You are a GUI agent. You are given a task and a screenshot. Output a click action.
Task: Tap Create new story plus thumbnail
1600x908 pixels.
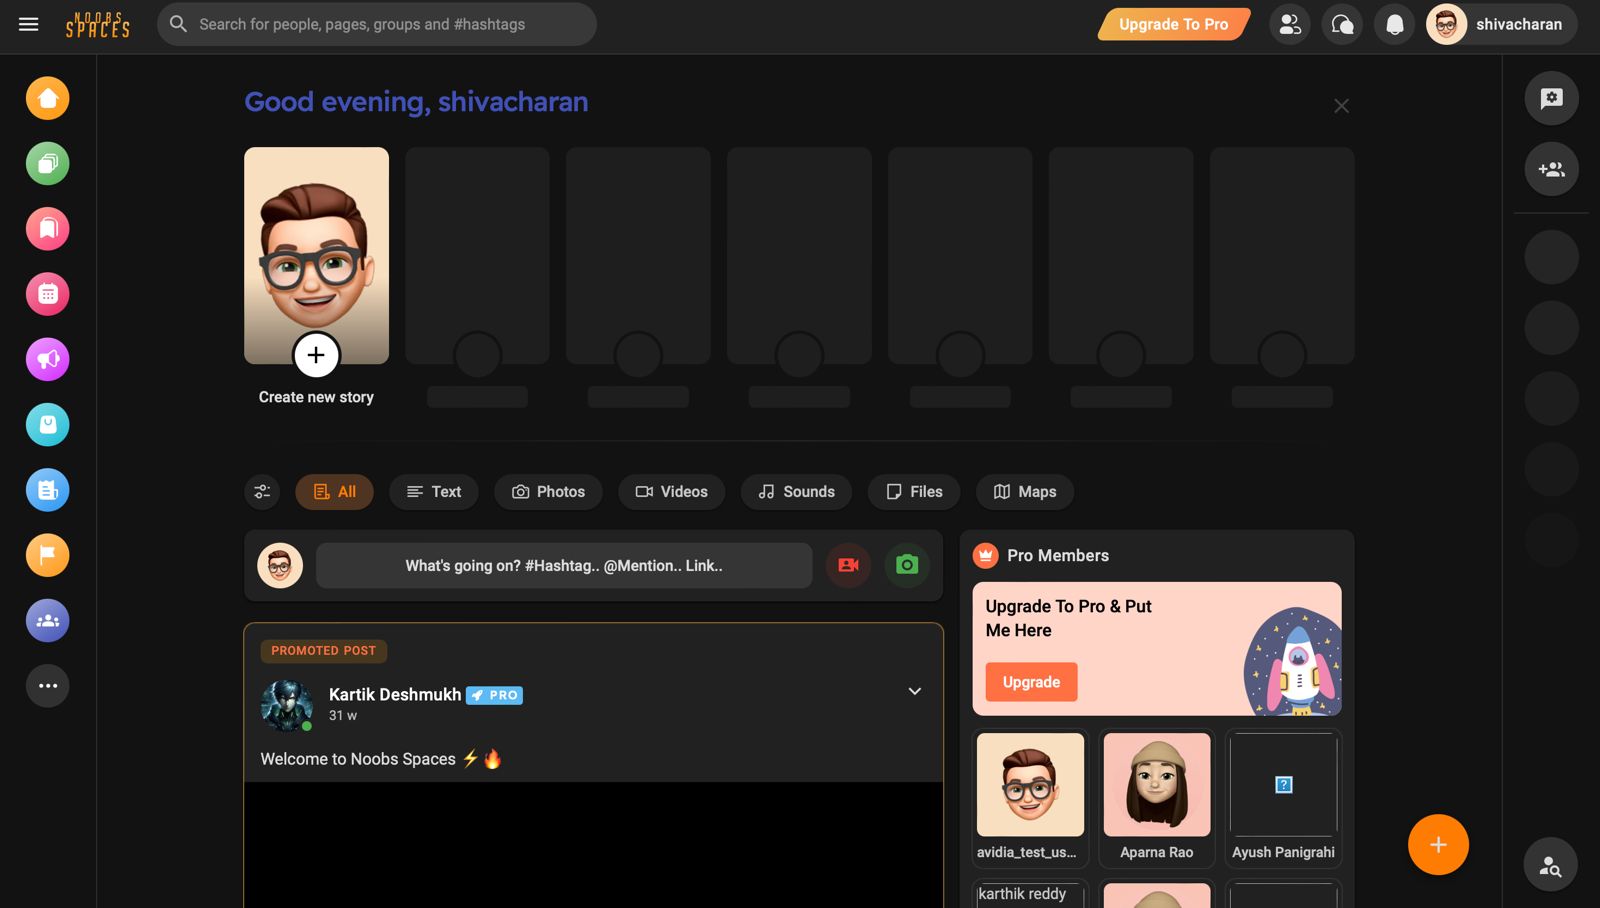(316, 355)
